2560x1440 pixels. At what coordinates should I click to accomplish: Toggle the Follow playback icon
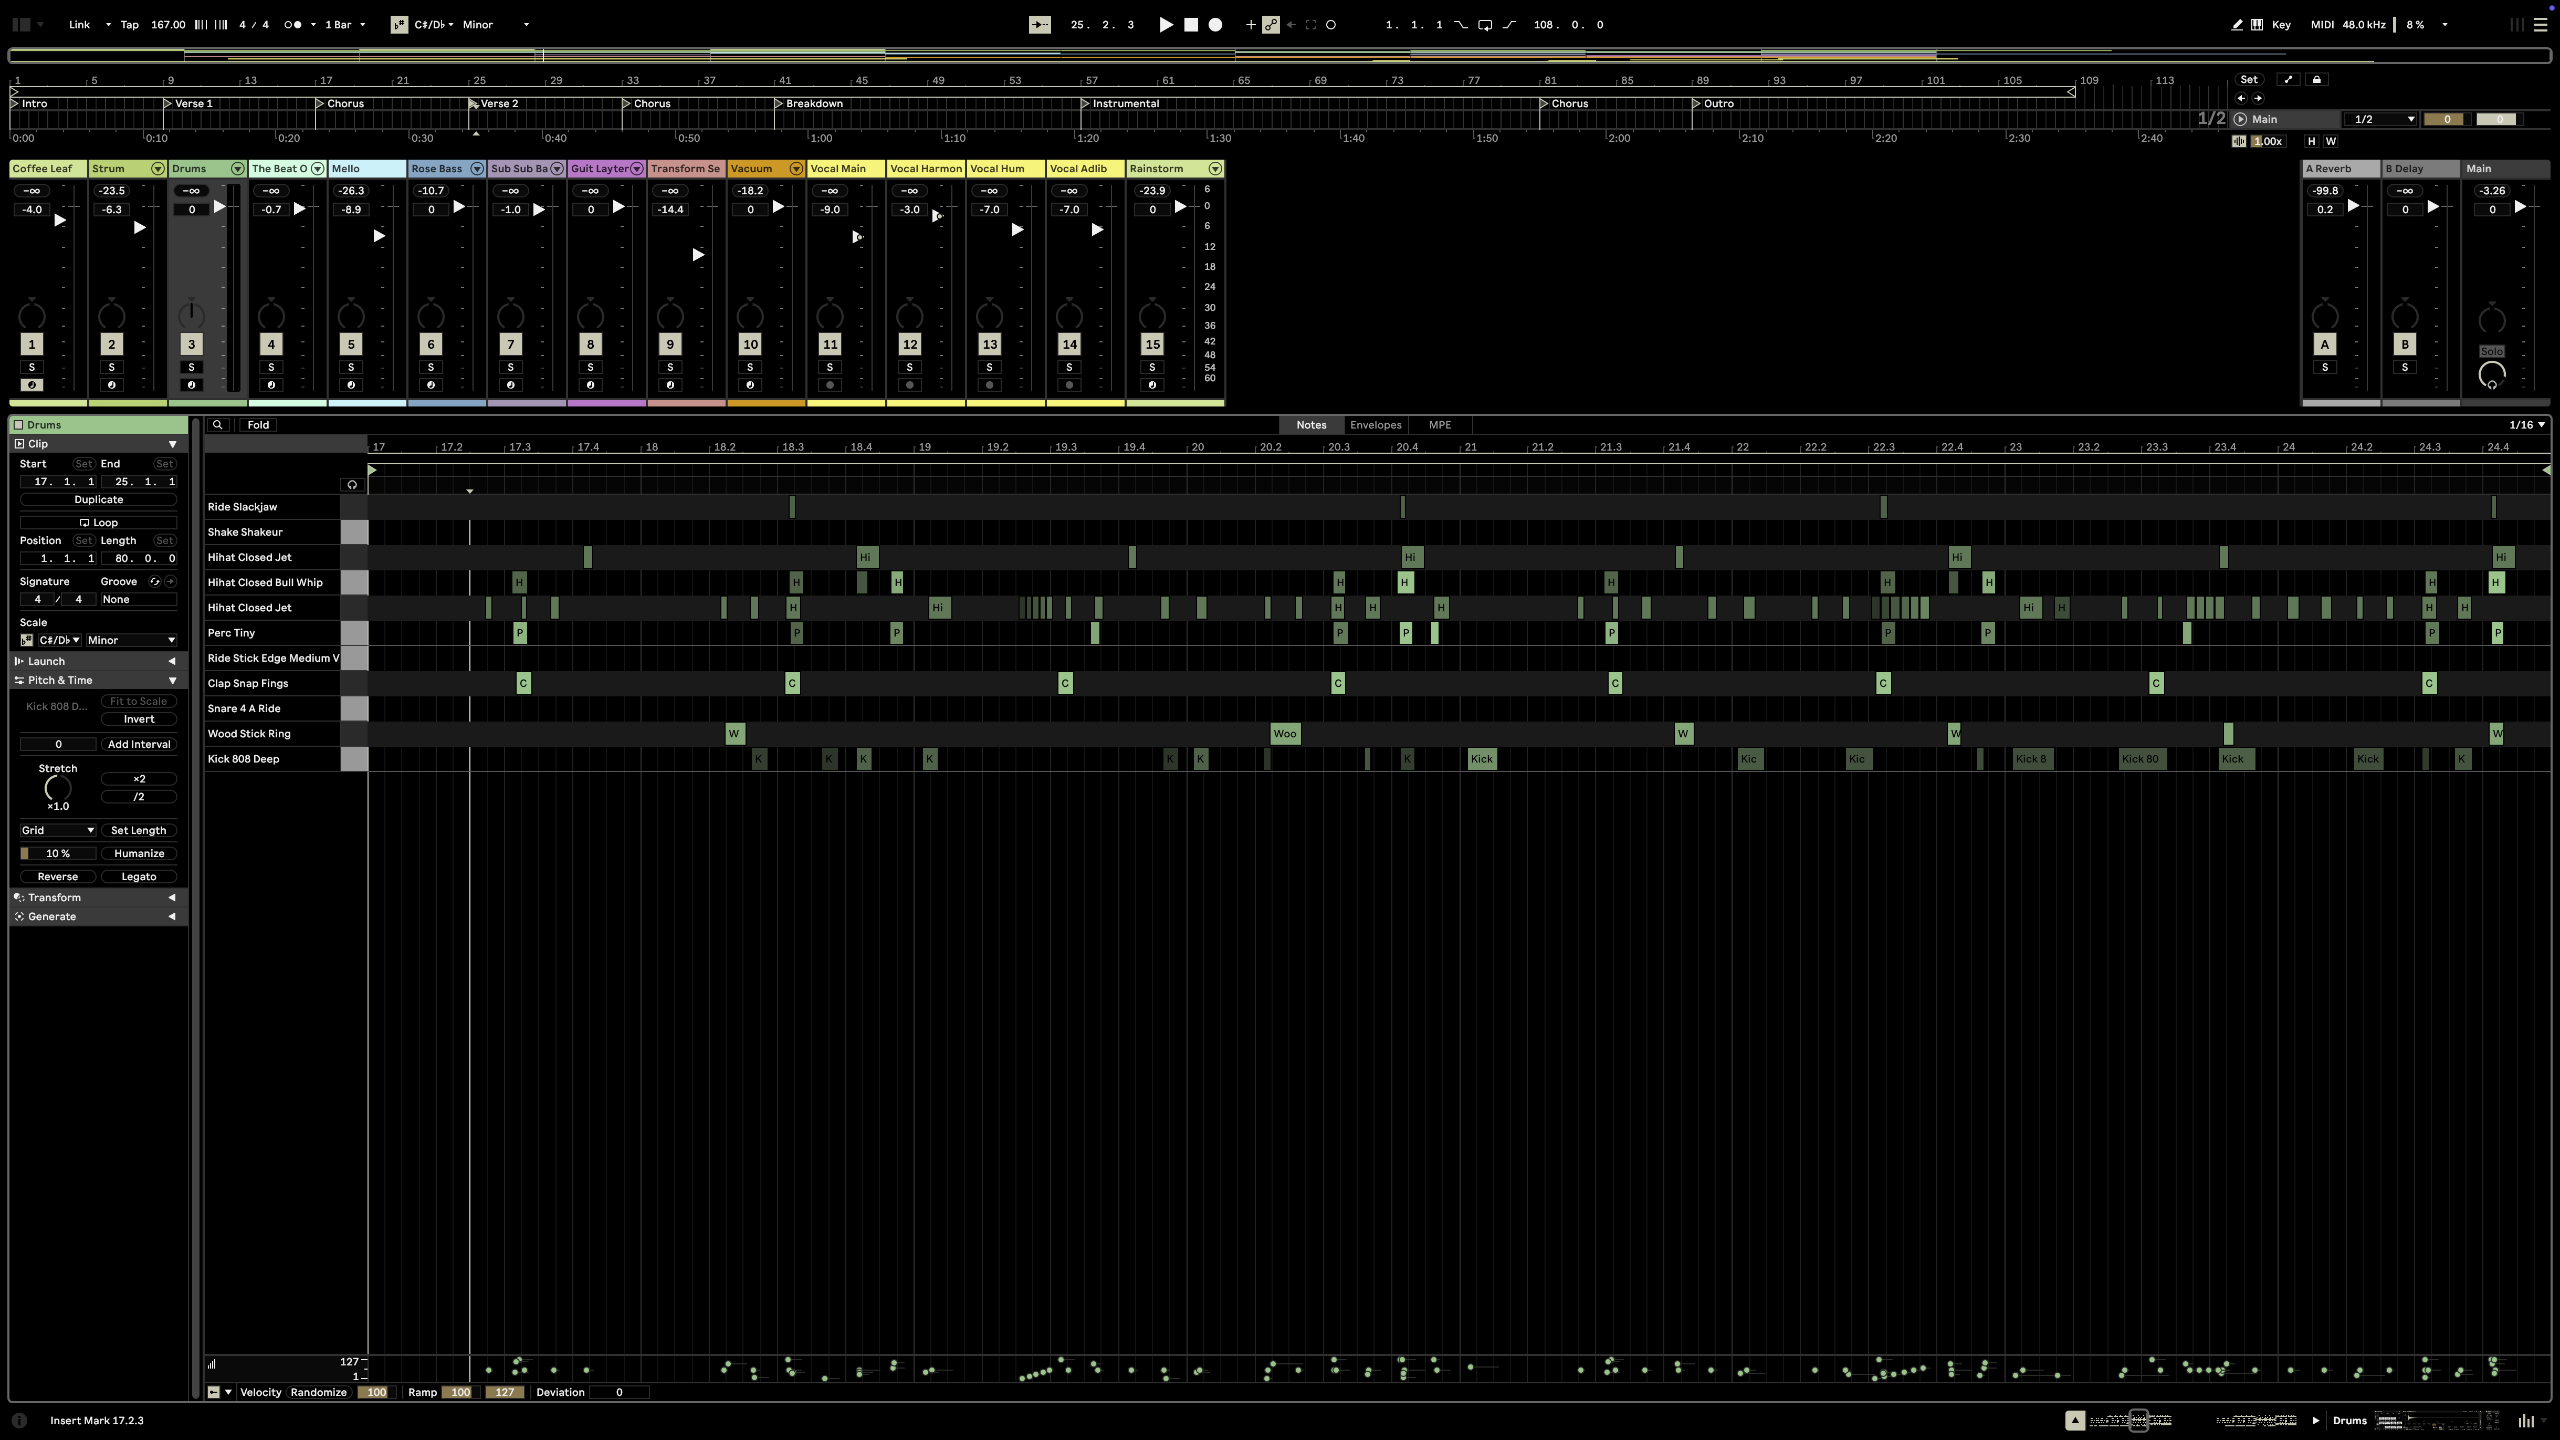coord(1040,25)
